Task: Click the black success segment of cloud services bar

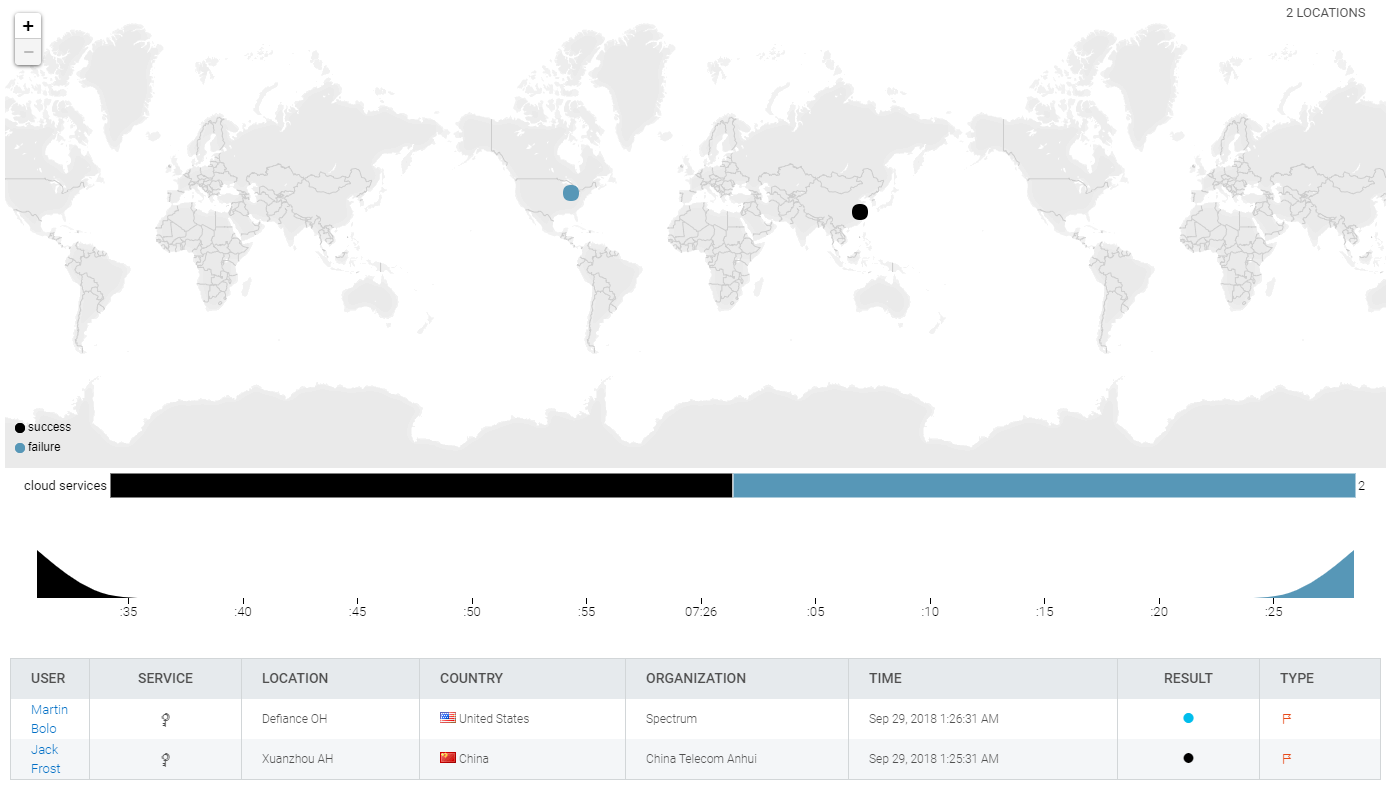Action: (x=421, y=486)
